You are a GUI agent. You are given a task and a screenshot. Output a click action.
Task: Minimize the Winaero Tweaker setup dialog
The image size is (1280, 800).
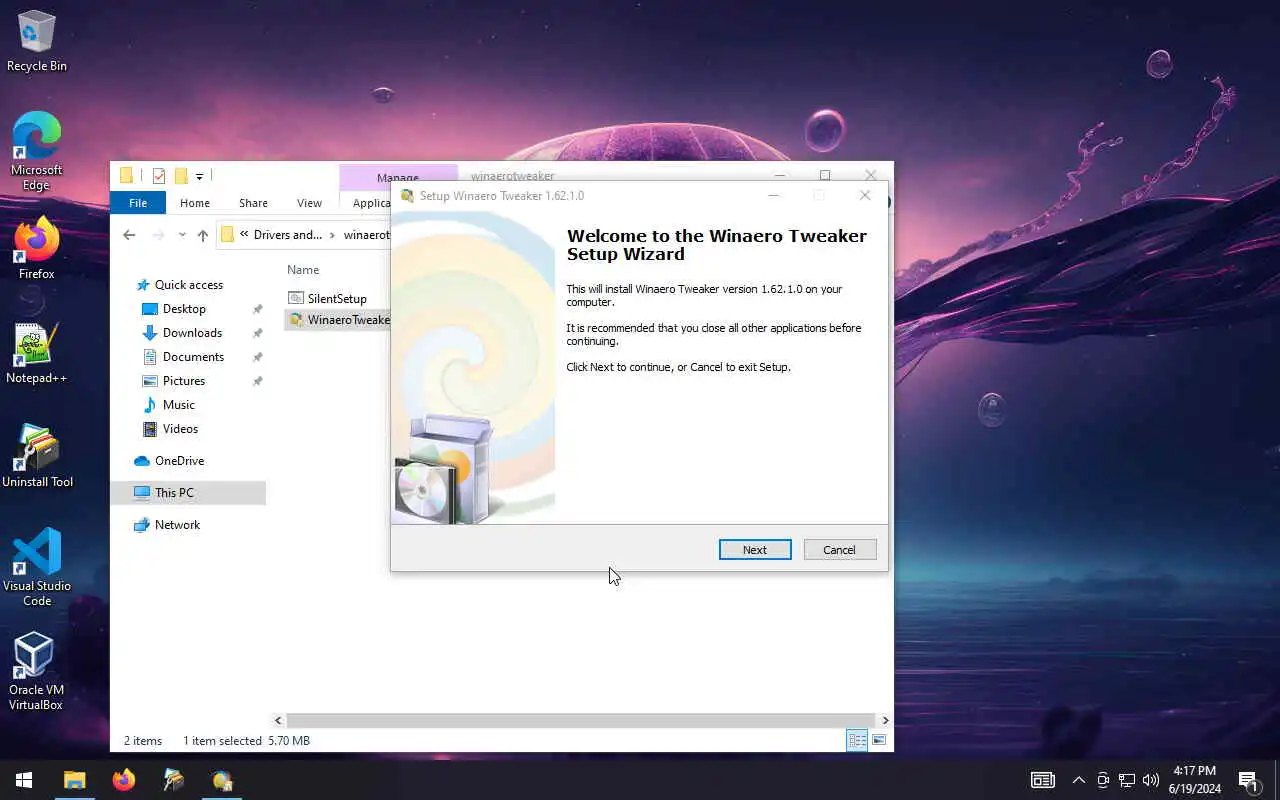point(775,195)
